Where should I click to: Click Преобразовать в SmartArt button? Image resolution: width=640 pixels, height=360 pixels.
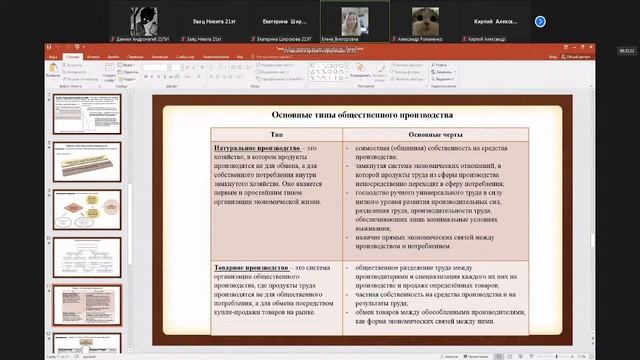coord(279,79)
